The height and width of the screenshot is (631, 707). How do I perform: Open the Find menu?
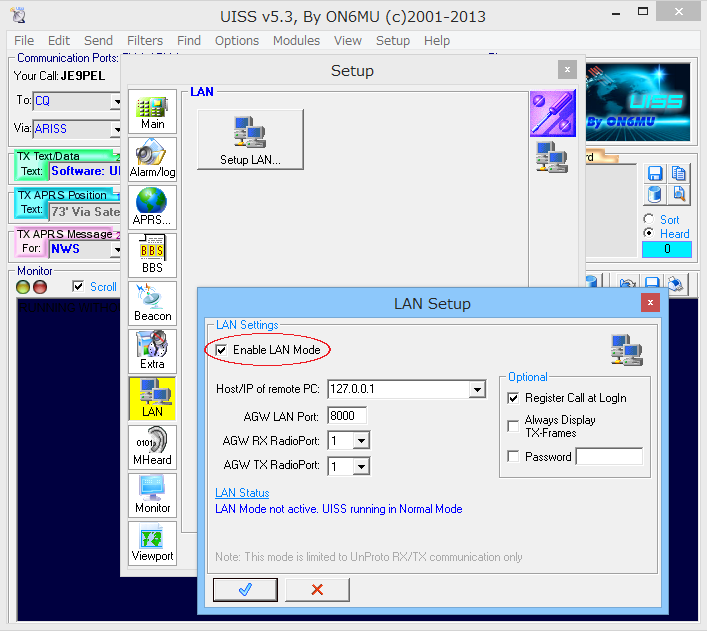click(188, 41)
